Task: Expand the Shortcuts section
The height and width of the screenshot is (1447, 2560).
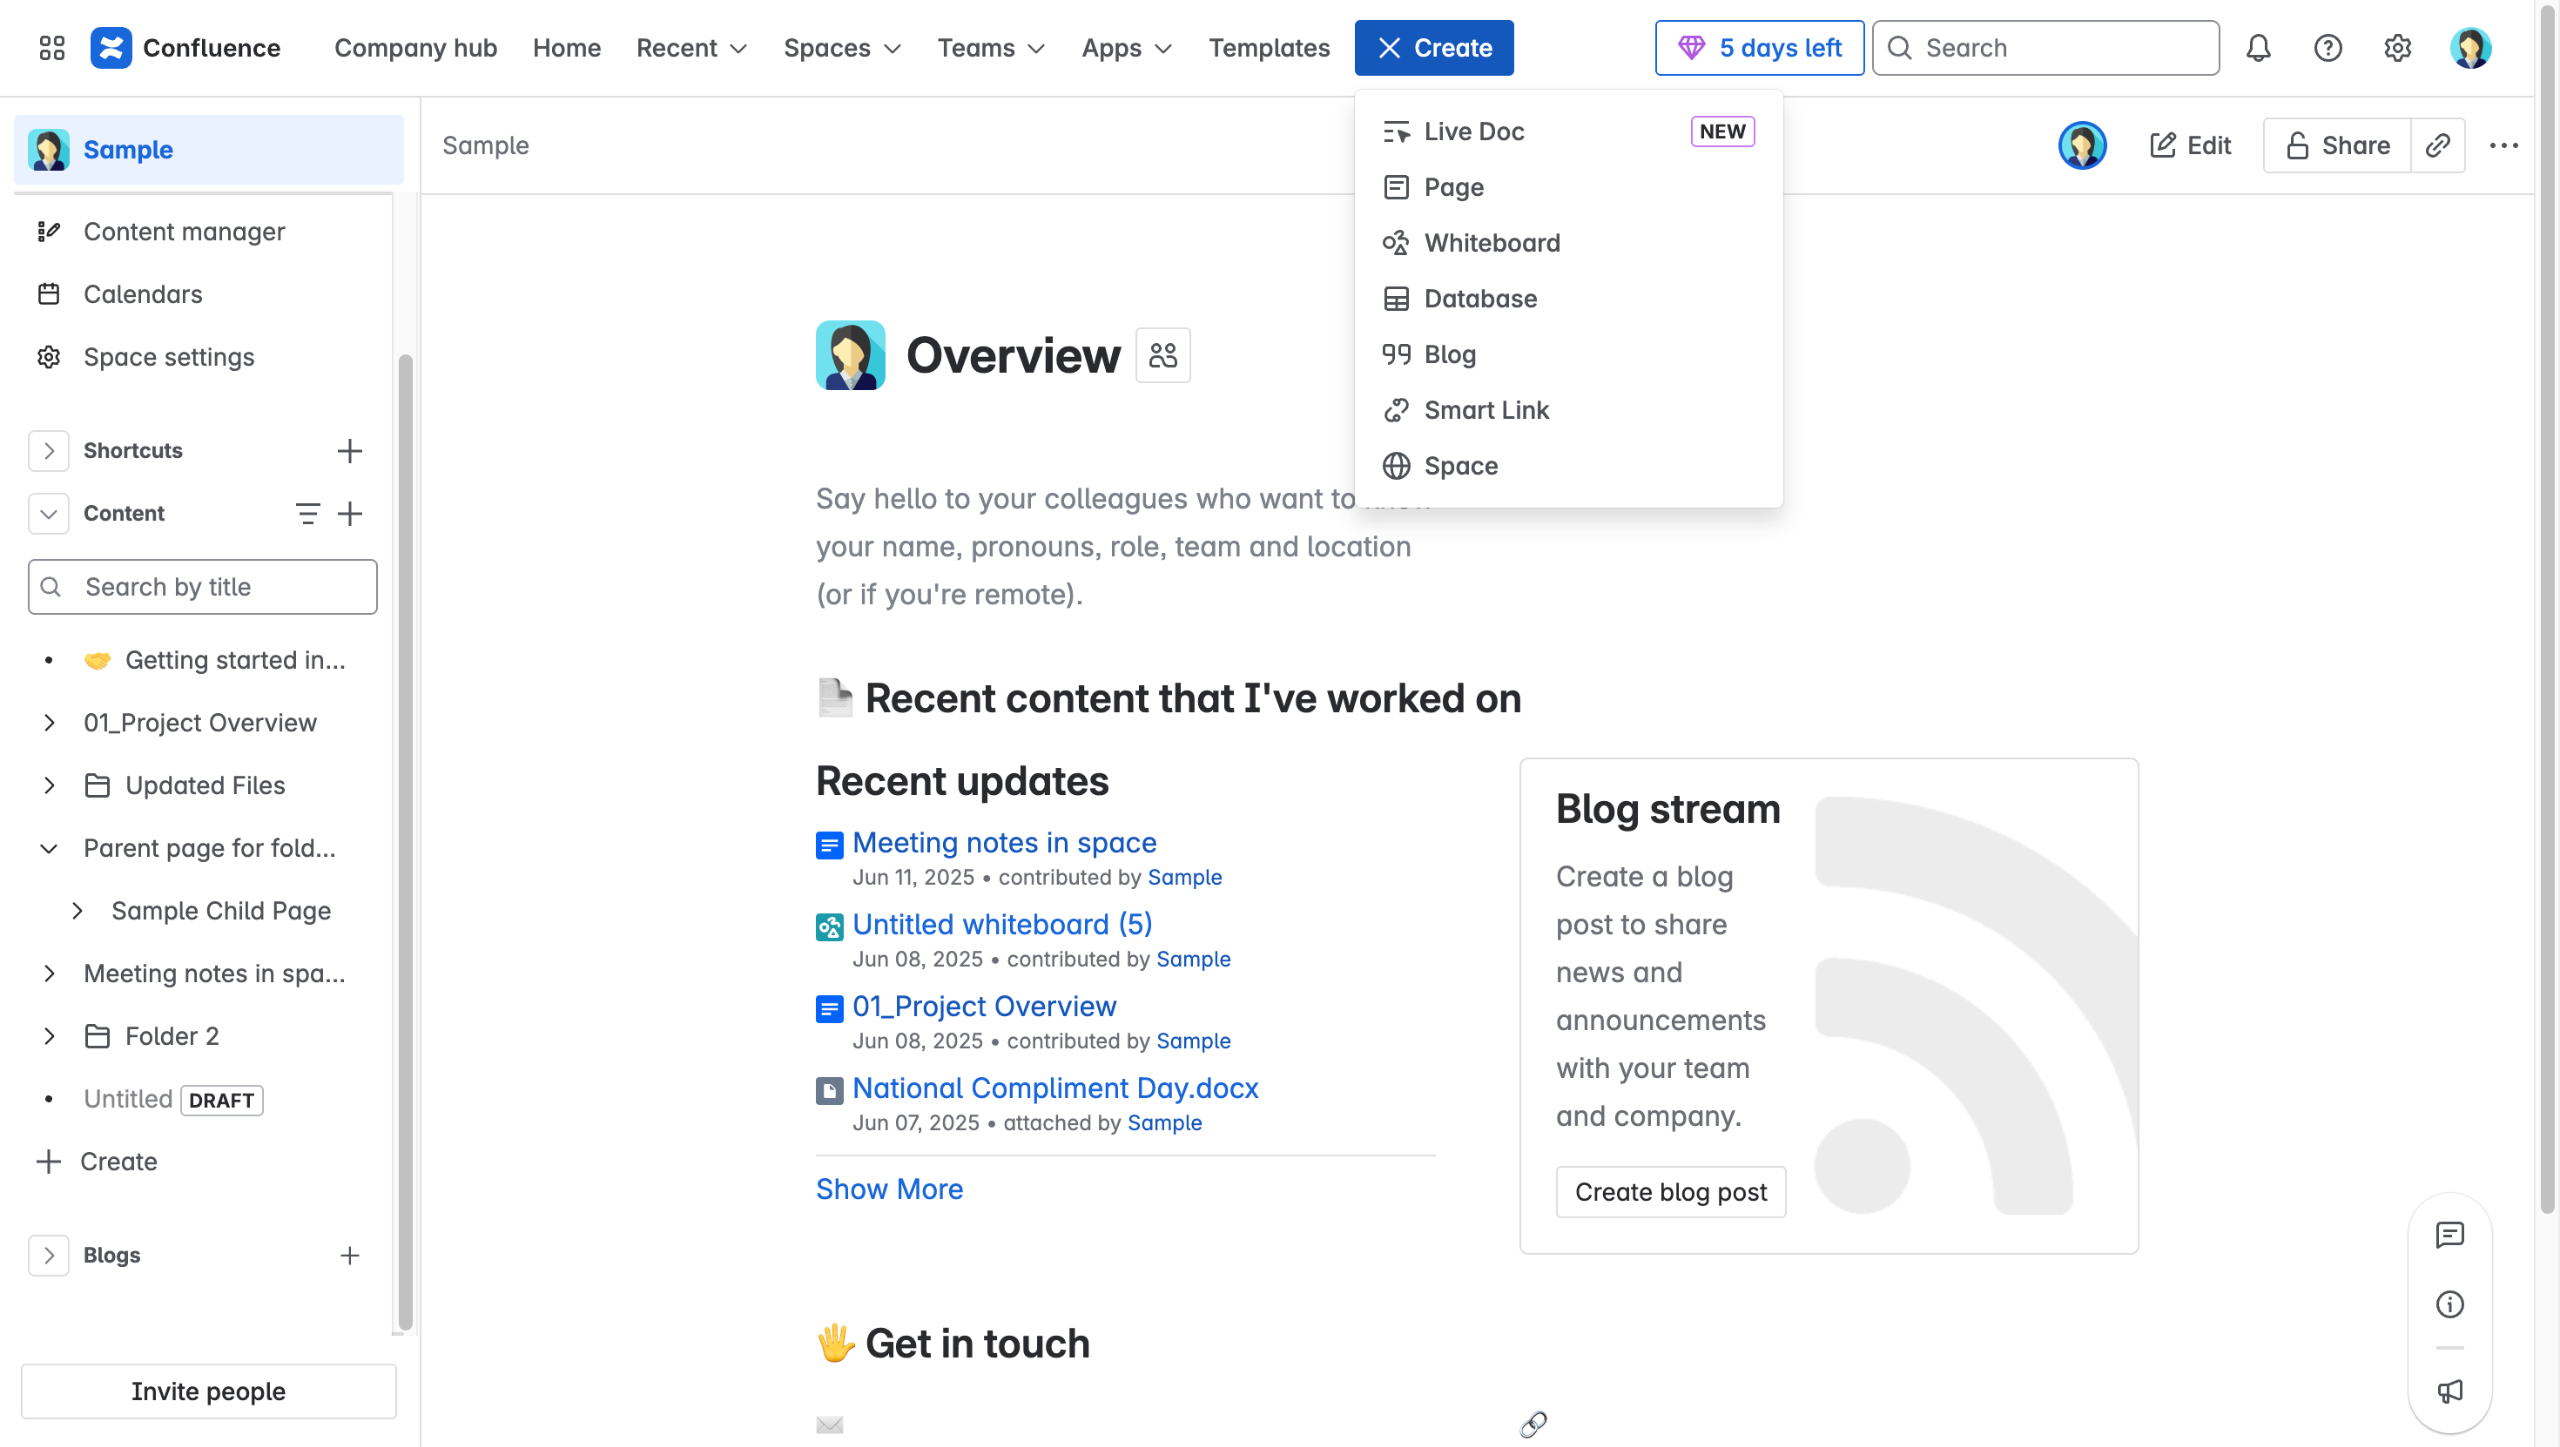Action: [49, 451]
